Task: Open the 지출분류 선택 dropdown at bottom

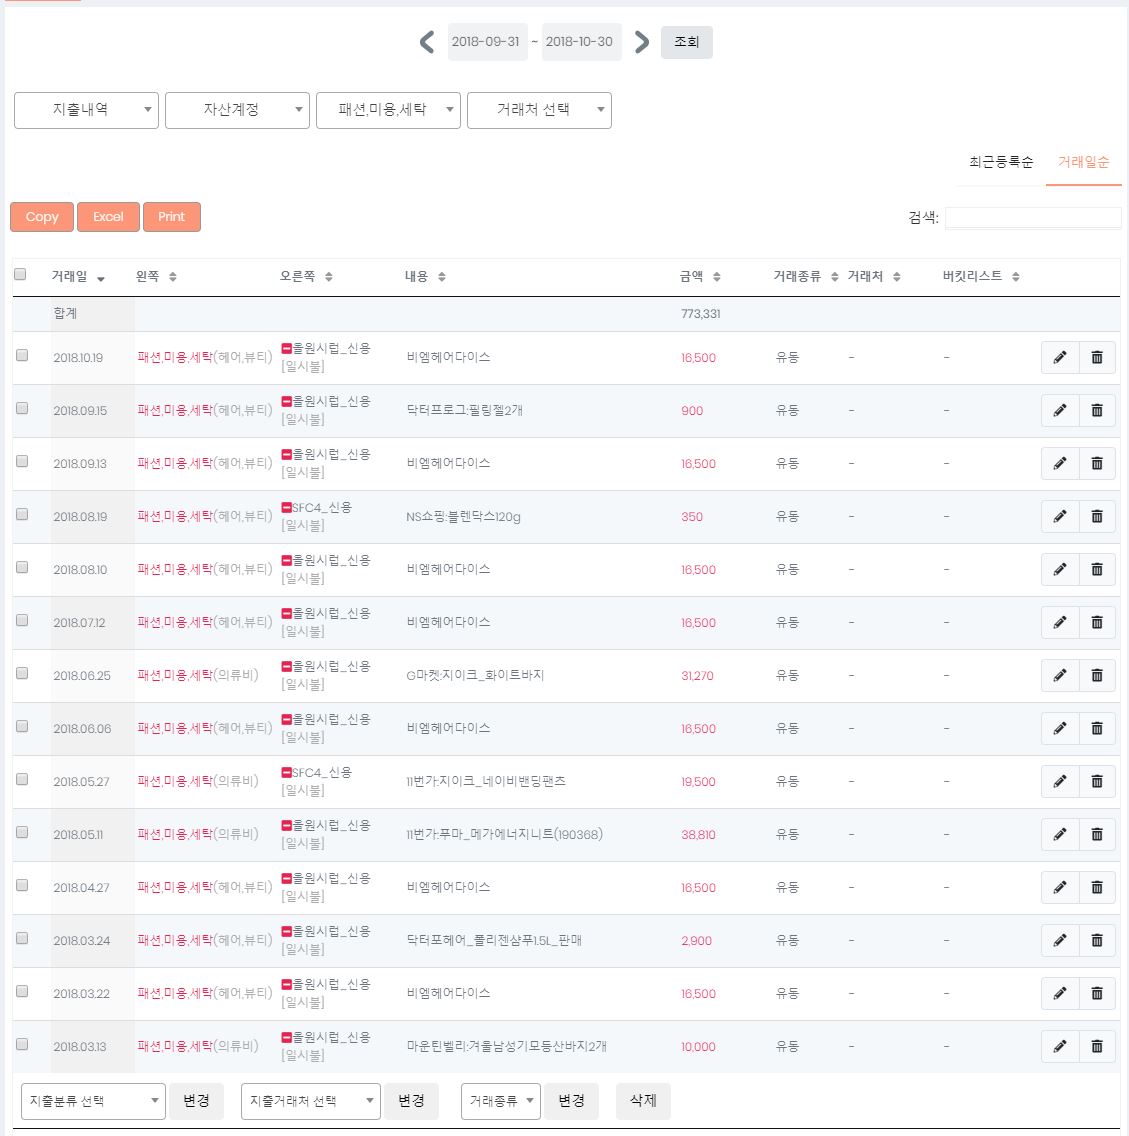Action: (93, 1101)
